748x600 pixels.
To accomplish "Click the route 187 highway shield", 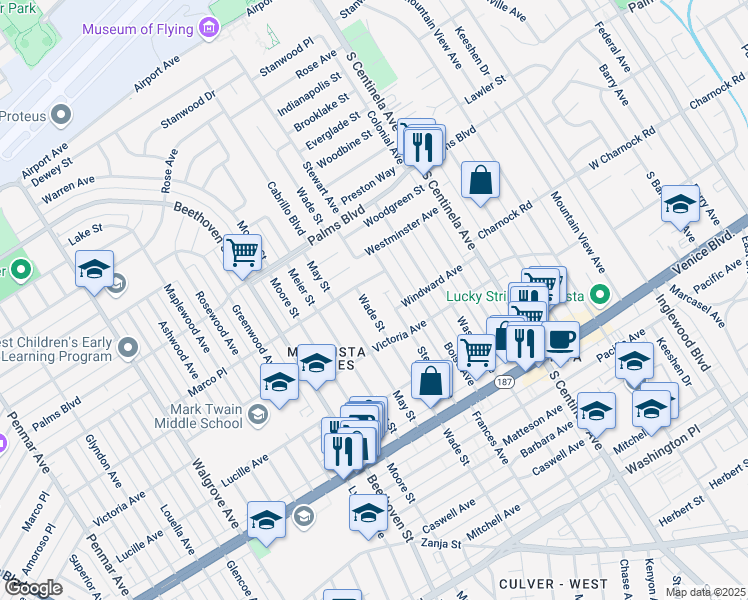I will [504, 382].
